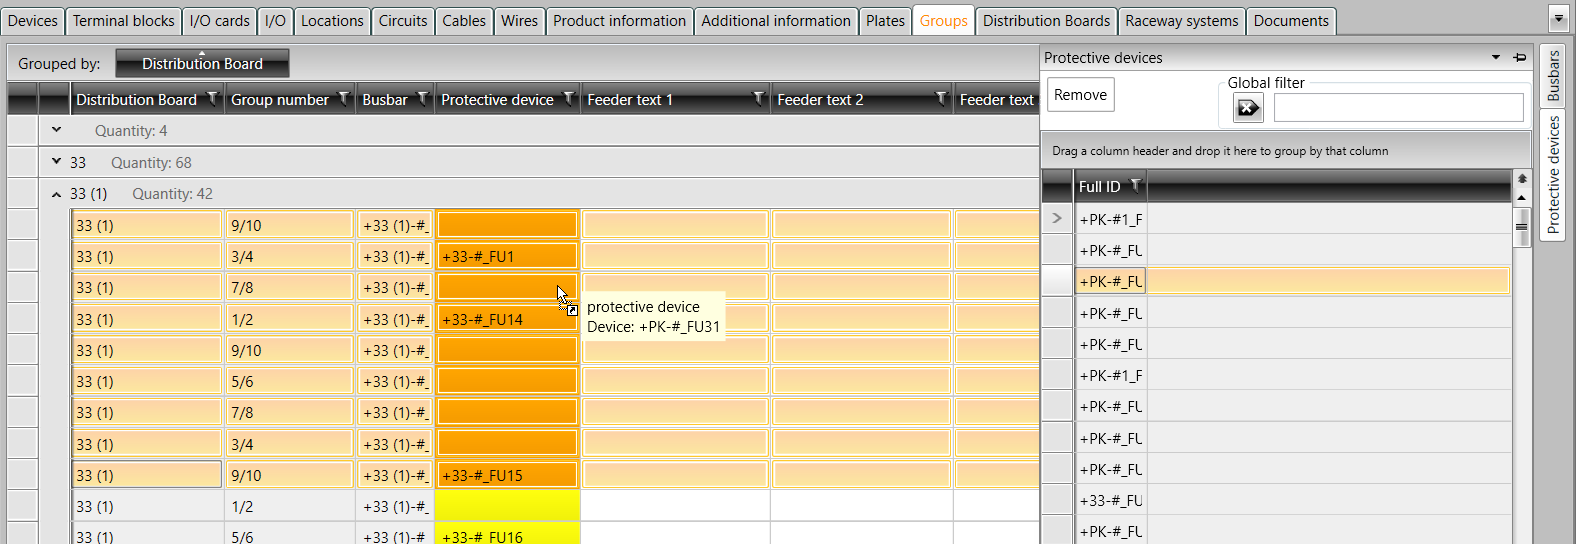This screenshot has width=1576, height=544.
Task: Click the Remove button
Action: point(1080,95)
